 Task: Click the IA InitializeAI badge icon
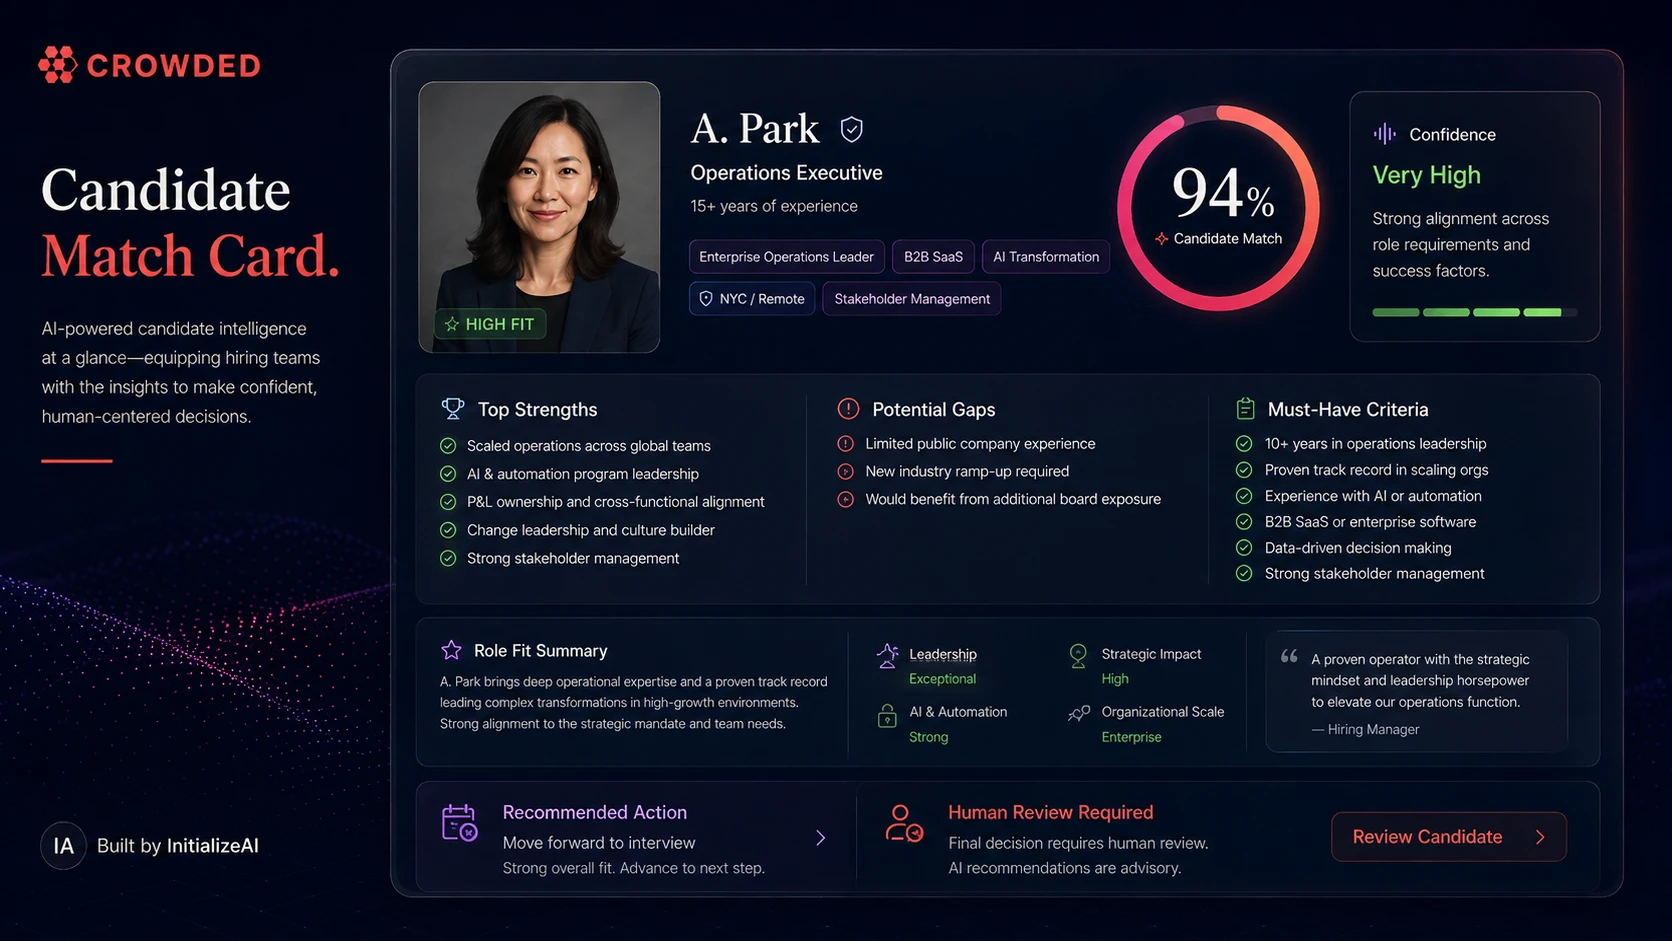click(63, 846)
